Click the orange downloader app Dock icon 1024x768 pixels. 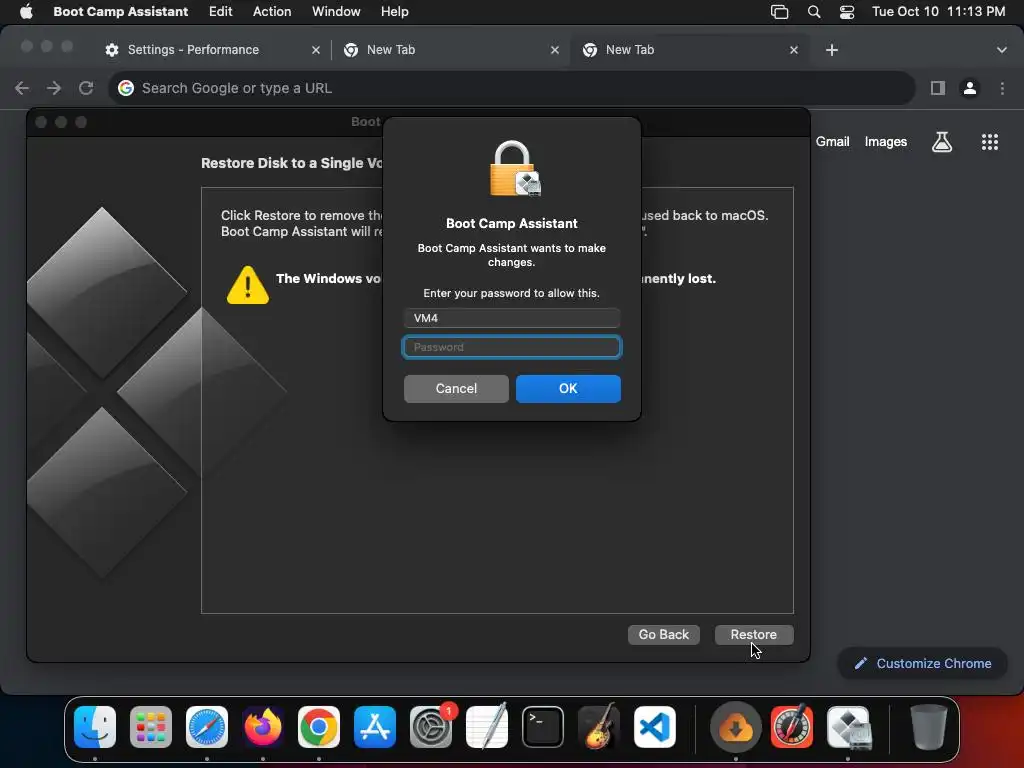coord(736,727)
